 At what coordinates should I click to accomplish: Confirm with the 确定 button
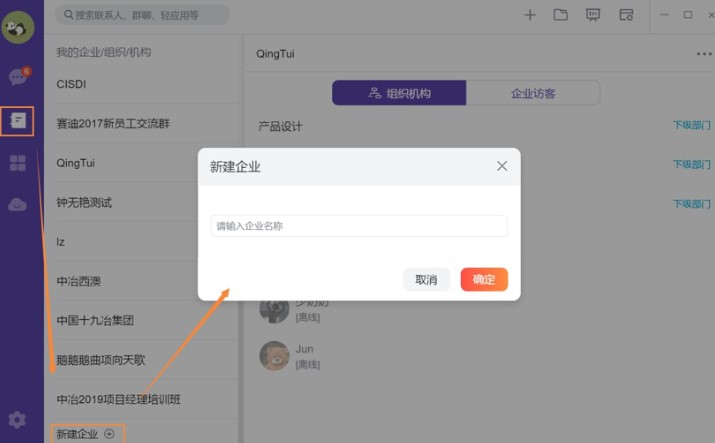484,279
